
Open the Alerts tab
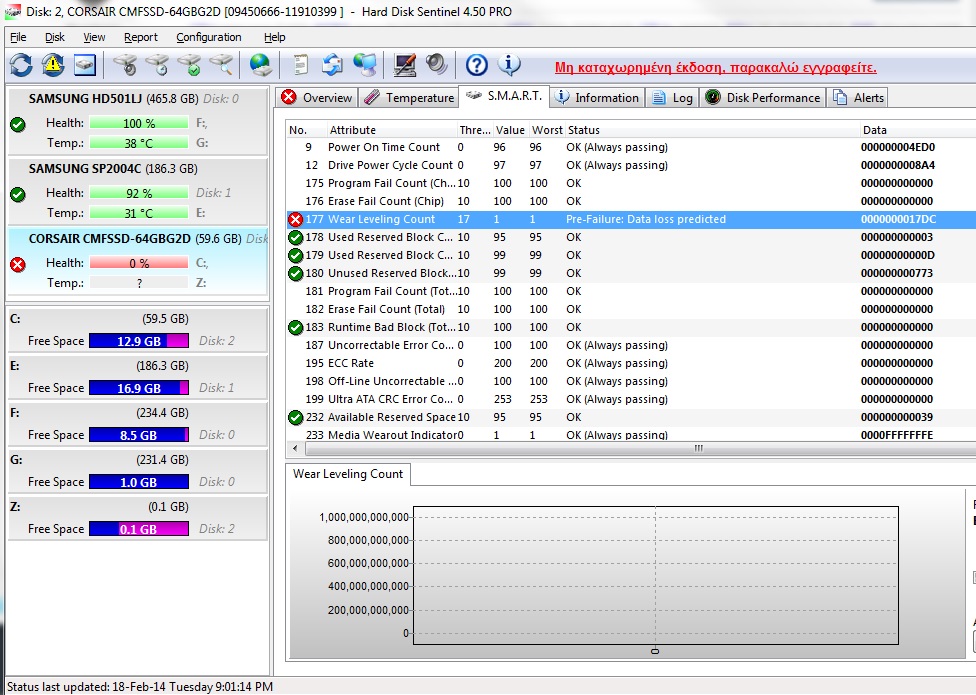click(859, 98)
